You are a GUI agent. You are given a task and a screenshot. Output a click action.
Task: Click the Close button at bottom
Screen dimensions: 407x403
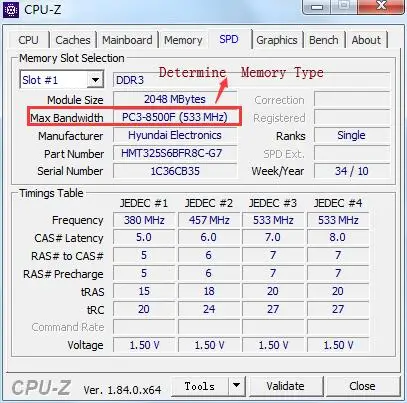[362, 386]
